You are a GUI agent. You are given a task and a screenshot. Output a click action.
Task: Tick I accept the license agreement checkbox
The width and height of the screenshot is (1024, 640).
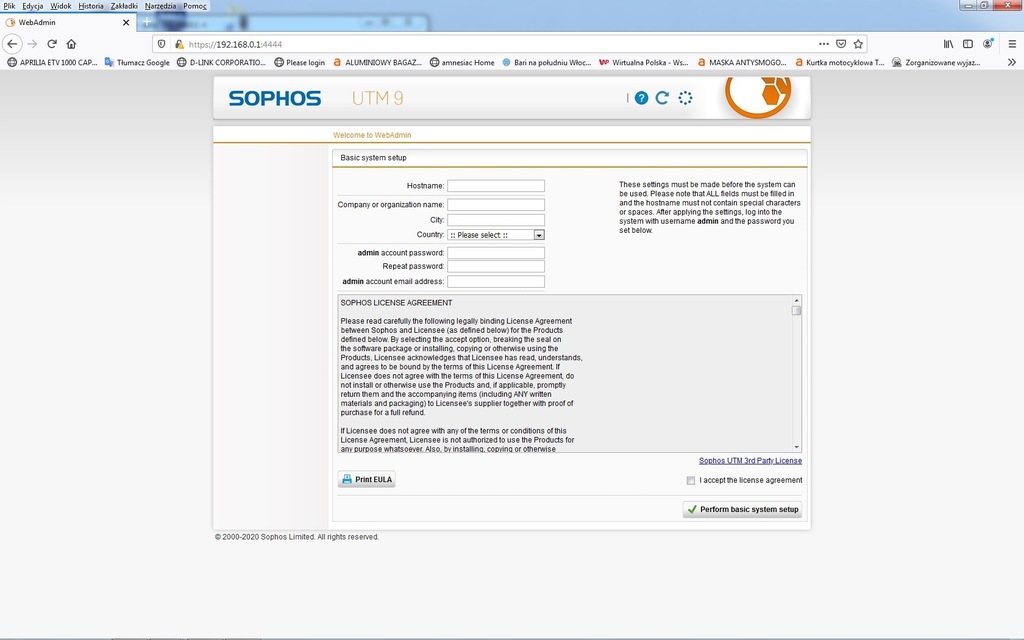click(690, 481)
